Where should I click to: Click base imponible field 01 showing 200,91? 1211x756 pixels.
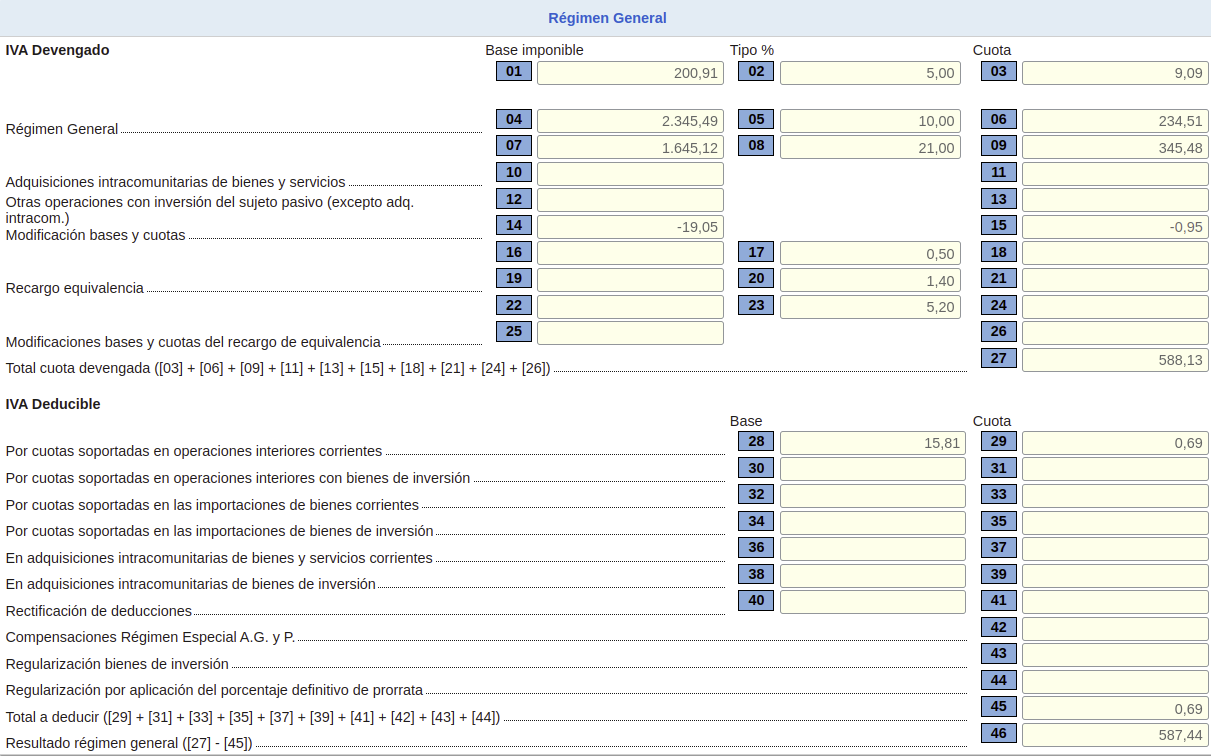tap(630, 73)
